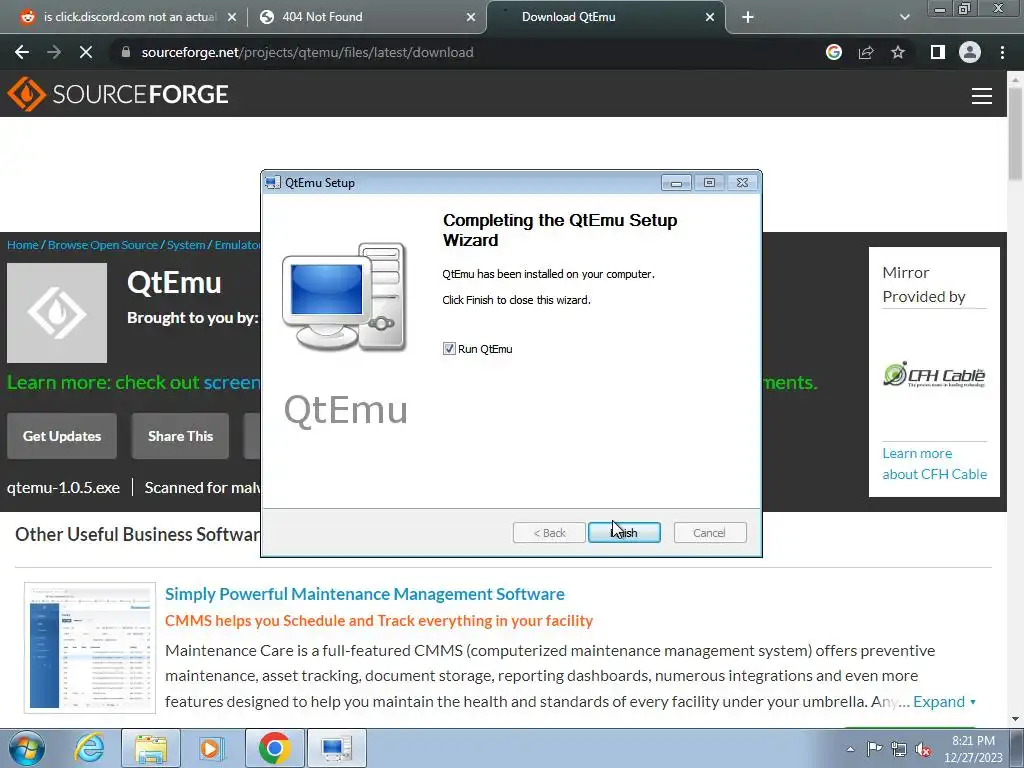
Task: Open Browse Open Source breadcrumb
Action: tap(103, 245)
